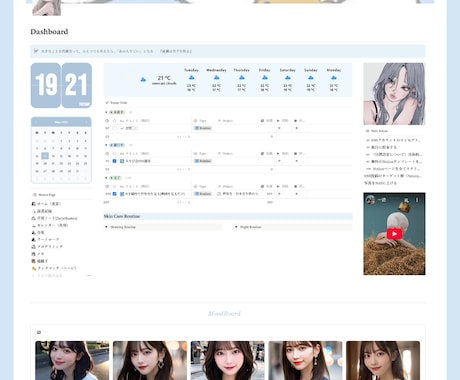460x380 pixels.
Task: Click the Type column header in the gray group
Action: click(x=200, y=121)
